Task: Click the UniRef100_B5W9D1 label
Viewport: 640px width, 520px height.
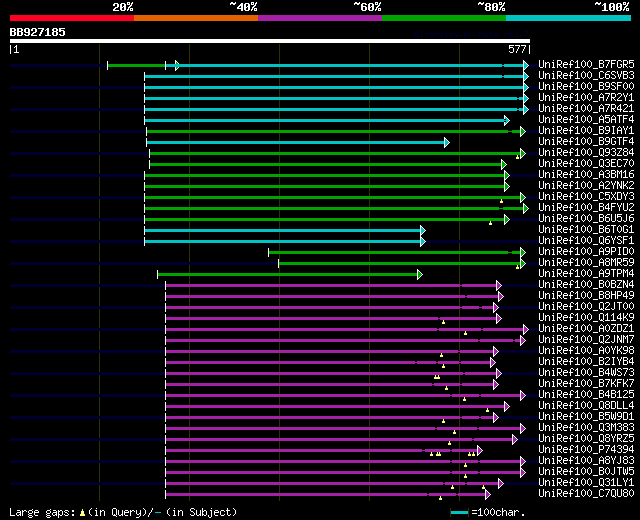Action: (x=586, y=417)
